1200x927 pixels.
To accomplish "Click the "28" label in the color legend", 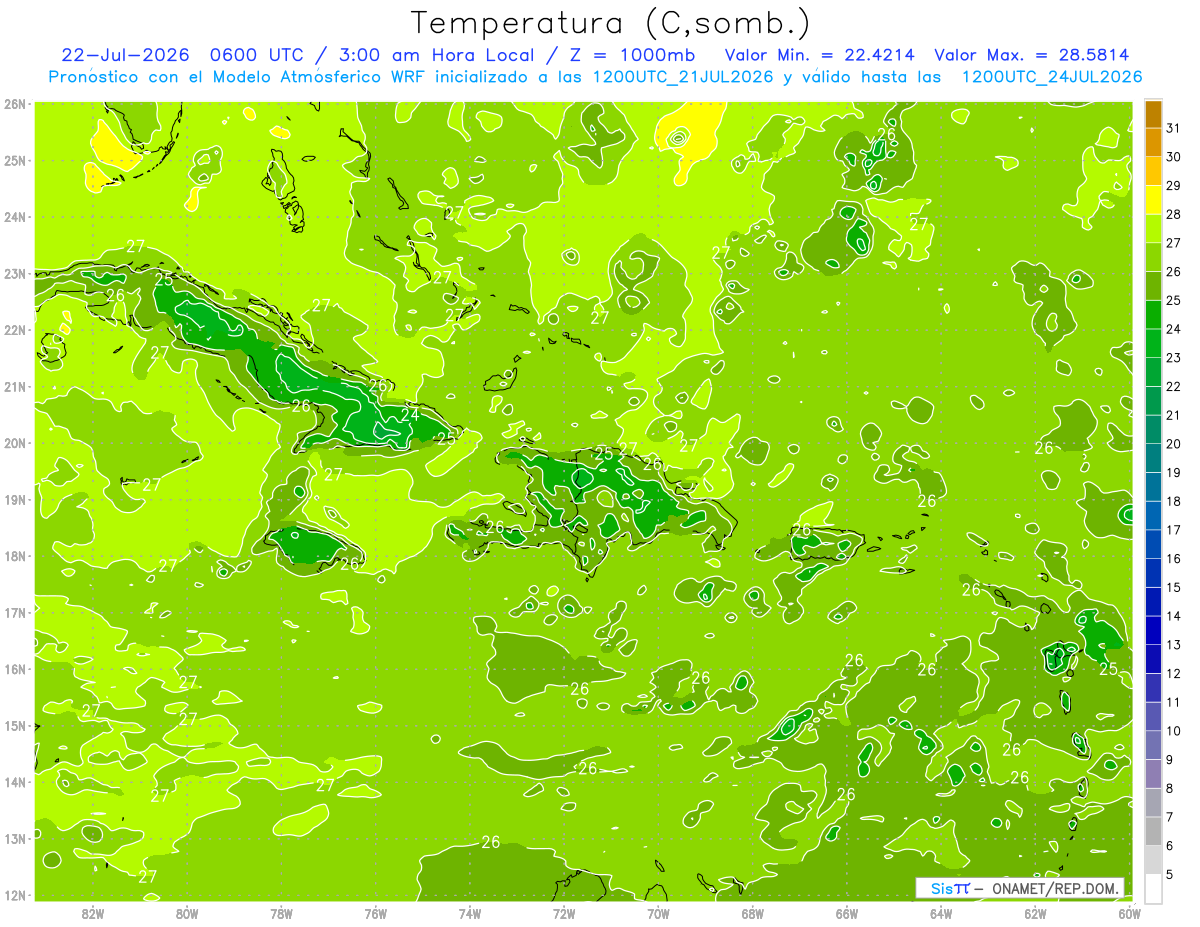I will (x=1174, y=214).
